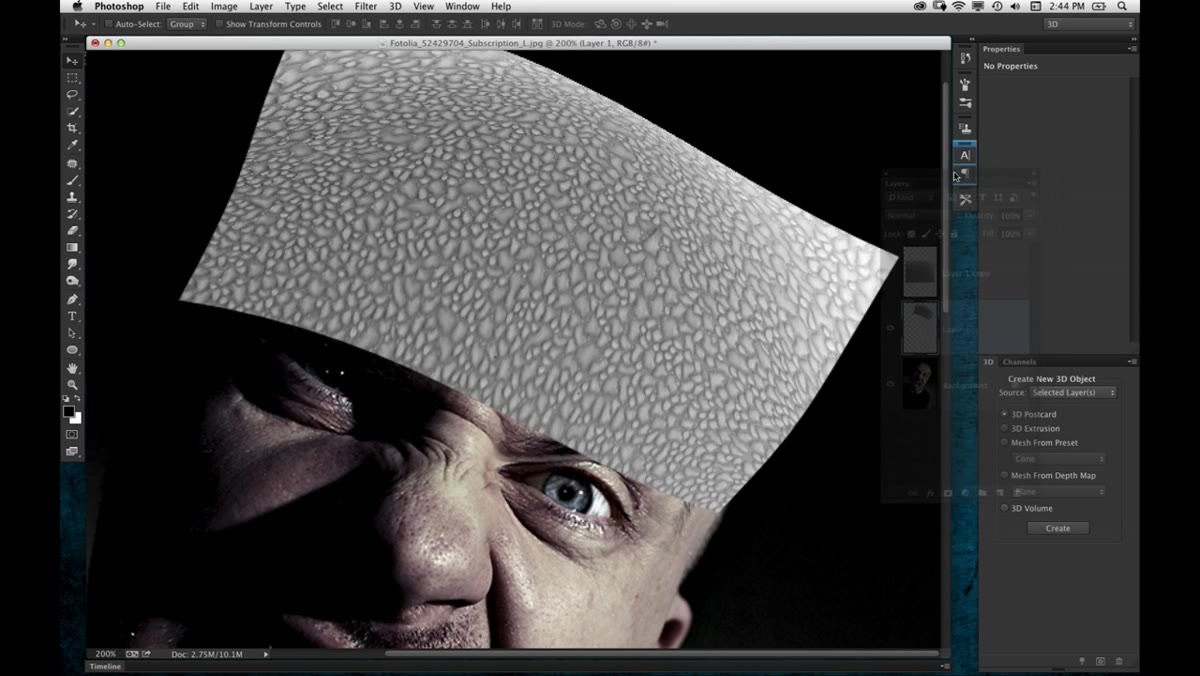
Task: Select the Eyedropper tool
Action: 72,146
